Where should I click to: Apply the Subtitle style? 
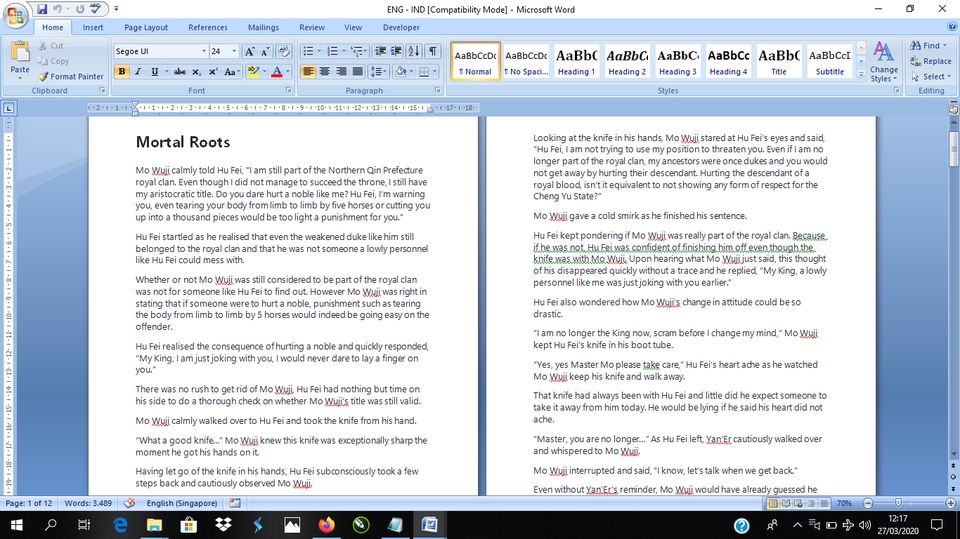tap(830, 61)
